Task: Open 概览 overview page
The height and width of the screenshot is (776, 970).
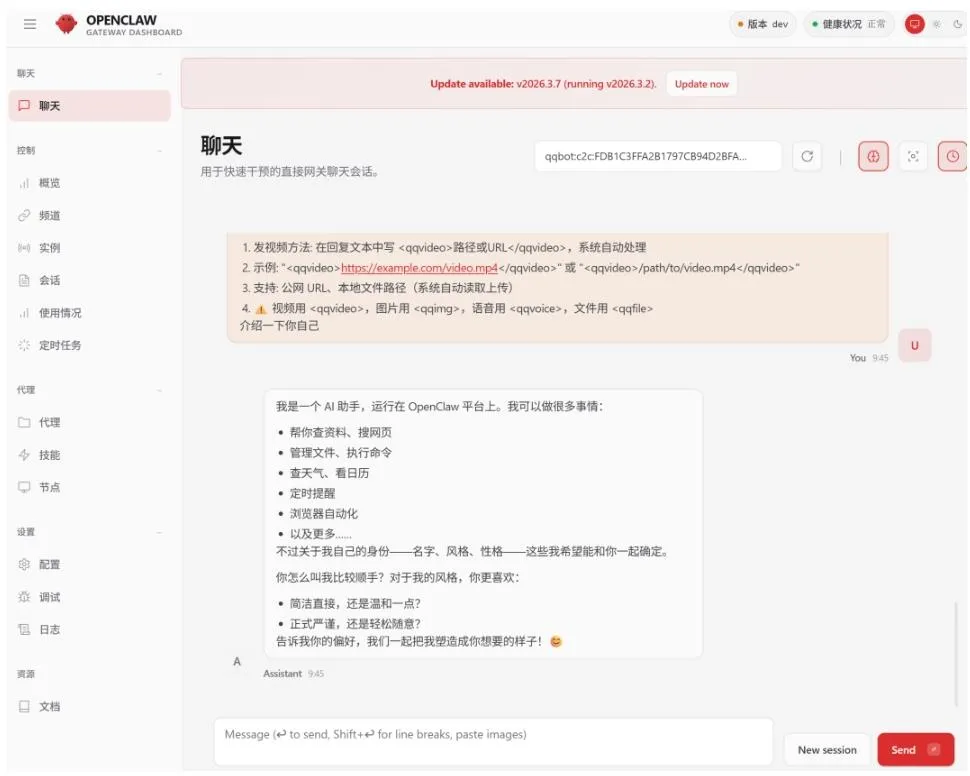Action: 90,183
